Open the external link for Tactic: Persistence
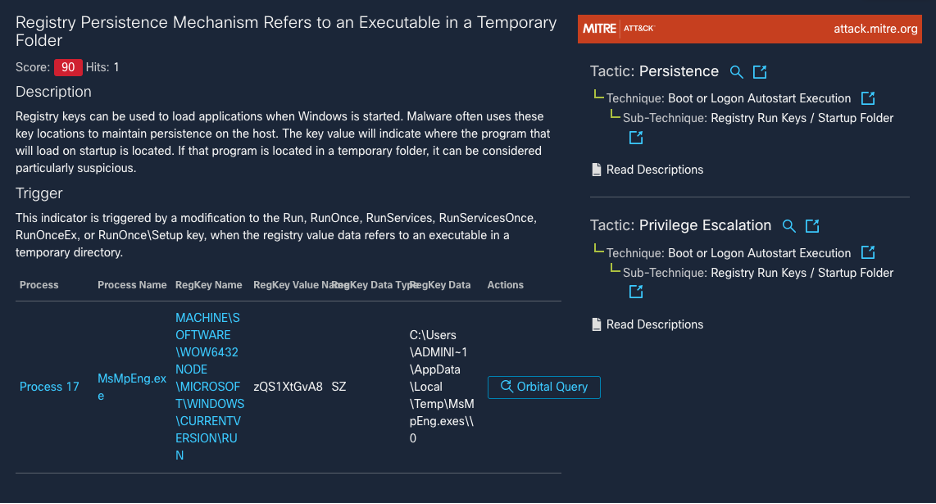This screenshot has height=504, width=936. click(x=760, y=72)
